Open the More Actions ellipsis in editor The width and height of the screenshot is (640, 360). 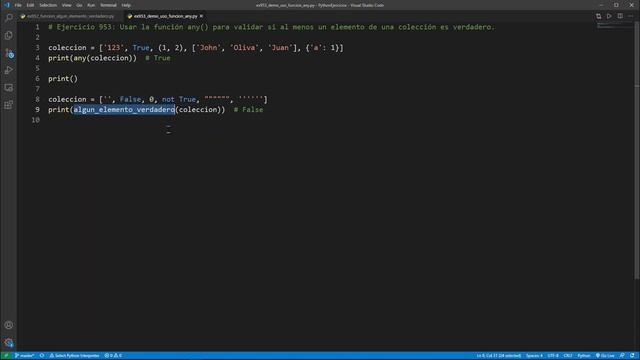tap(631, 16)
